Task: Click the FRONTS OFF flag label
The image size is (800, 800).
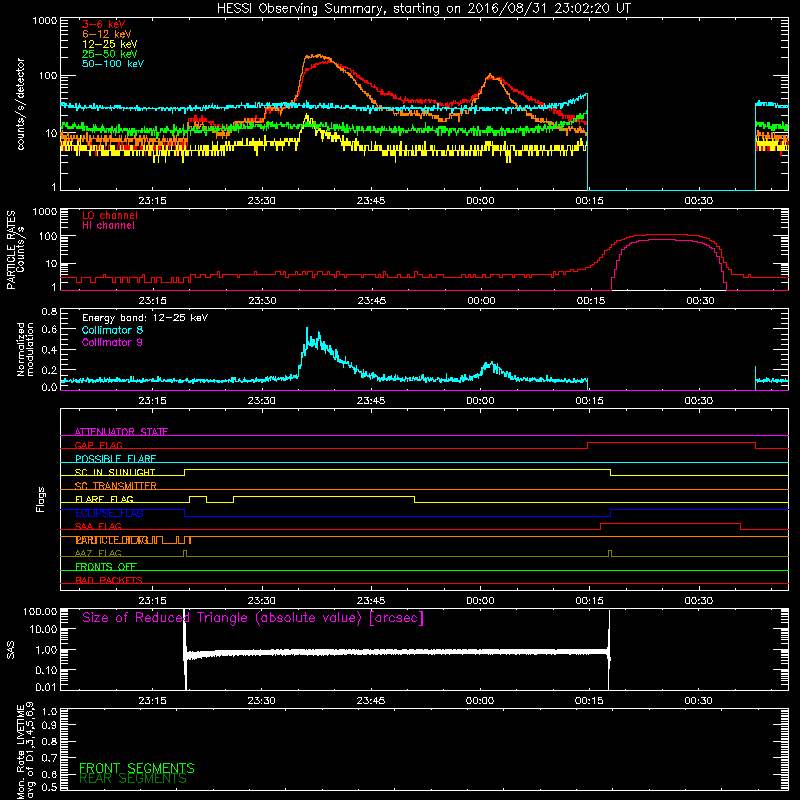Action: click(x=106, y=567)
